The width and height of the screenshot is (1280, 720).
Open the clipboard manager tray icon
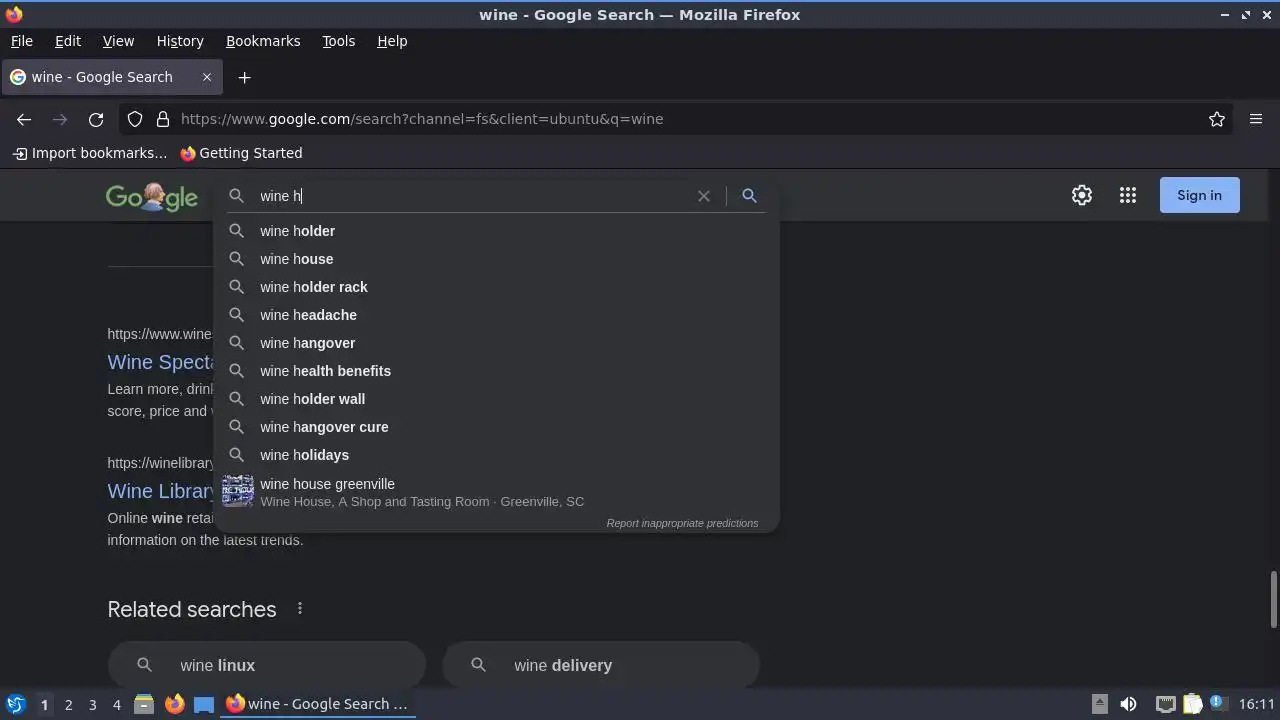pos(1192,704)
